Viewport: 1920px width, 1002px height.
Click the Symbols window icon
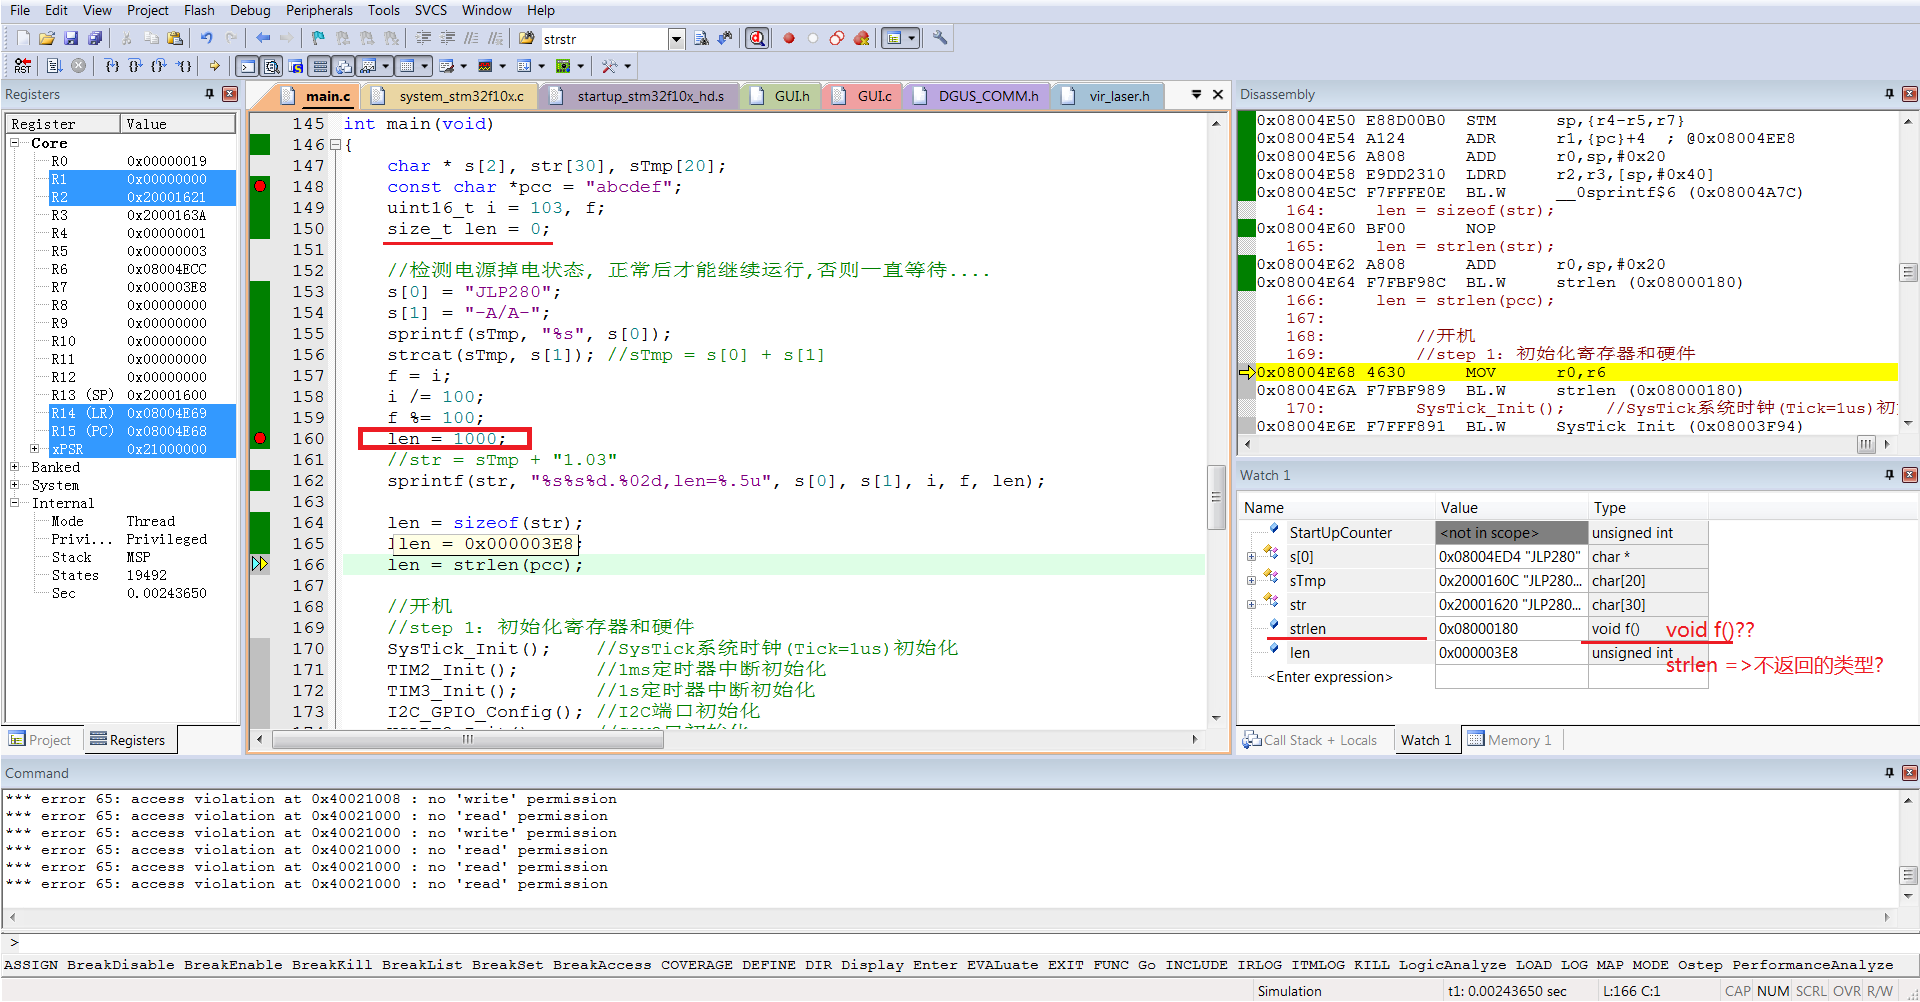point(296,66)
